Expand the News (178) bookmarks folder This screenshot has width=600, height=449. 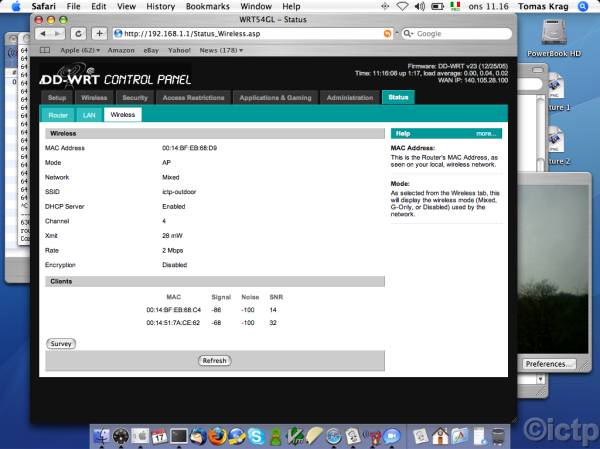(222, 49)
